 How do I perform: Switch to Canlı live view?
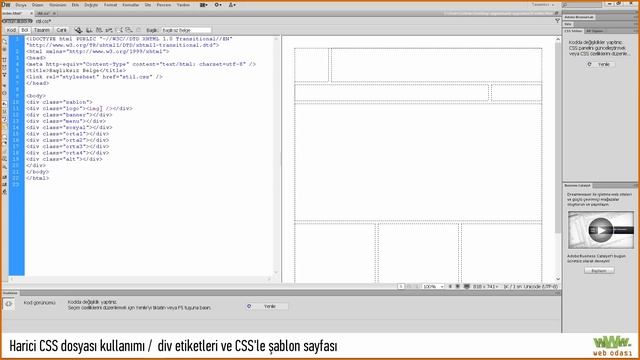61,30
